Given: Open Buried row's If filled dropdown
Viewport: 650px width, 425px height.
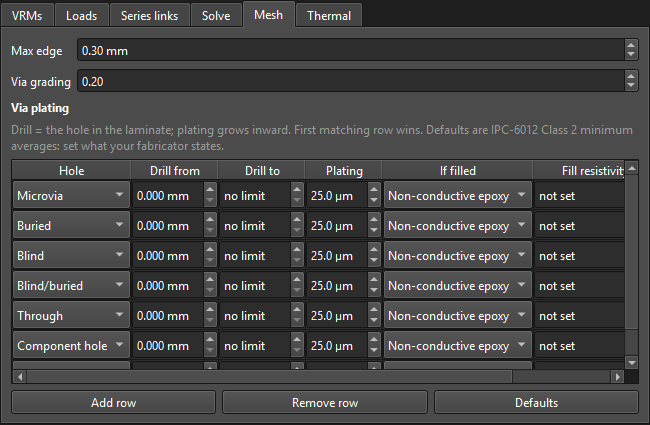Looking at the screenshot, I should 458,226.
